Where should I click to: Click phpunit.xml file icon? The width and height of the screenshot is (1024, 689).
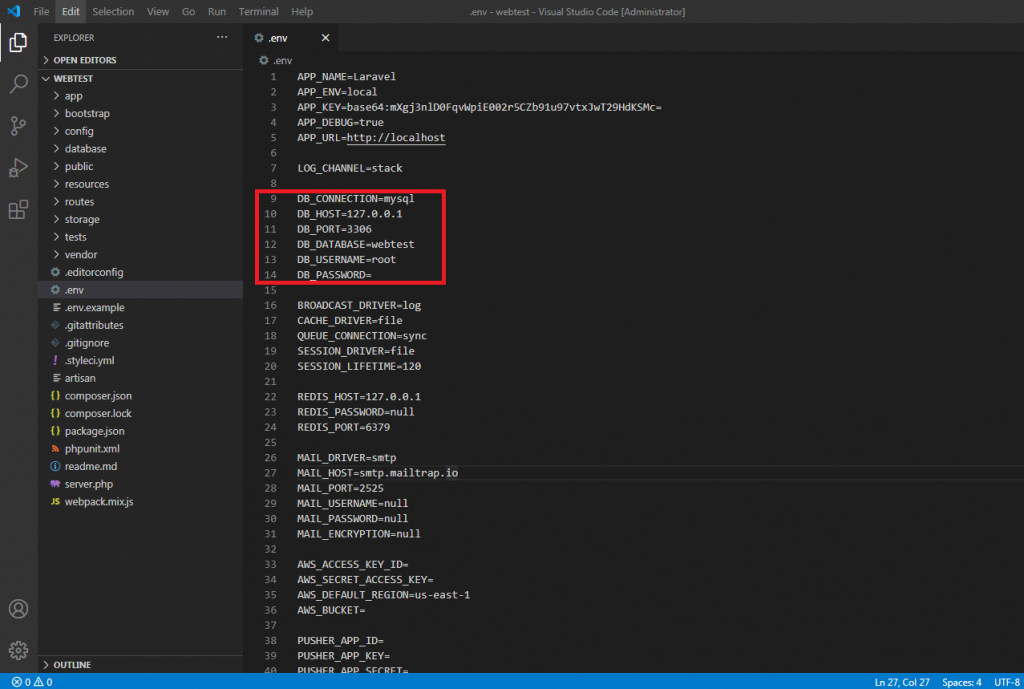coord(56,449)
